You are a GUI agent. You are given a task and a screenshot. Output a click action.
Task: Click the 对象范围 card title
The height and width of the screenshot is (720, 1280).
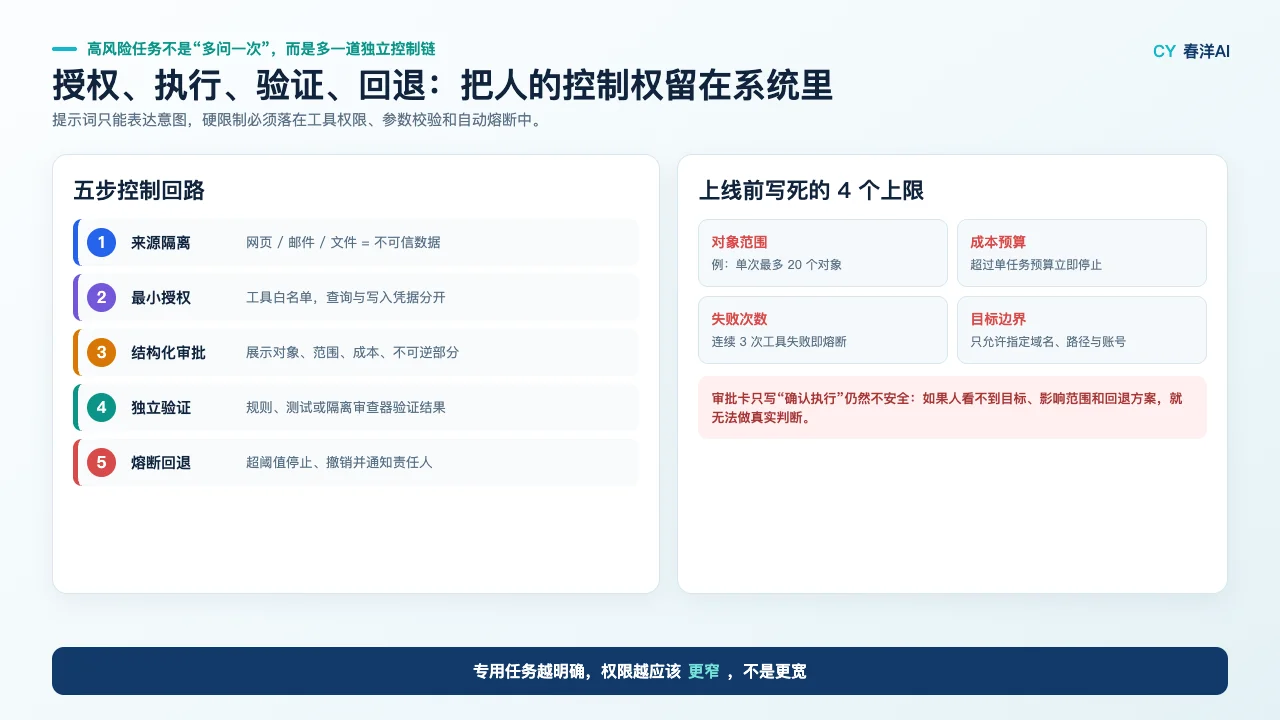(x=739, y=242)
